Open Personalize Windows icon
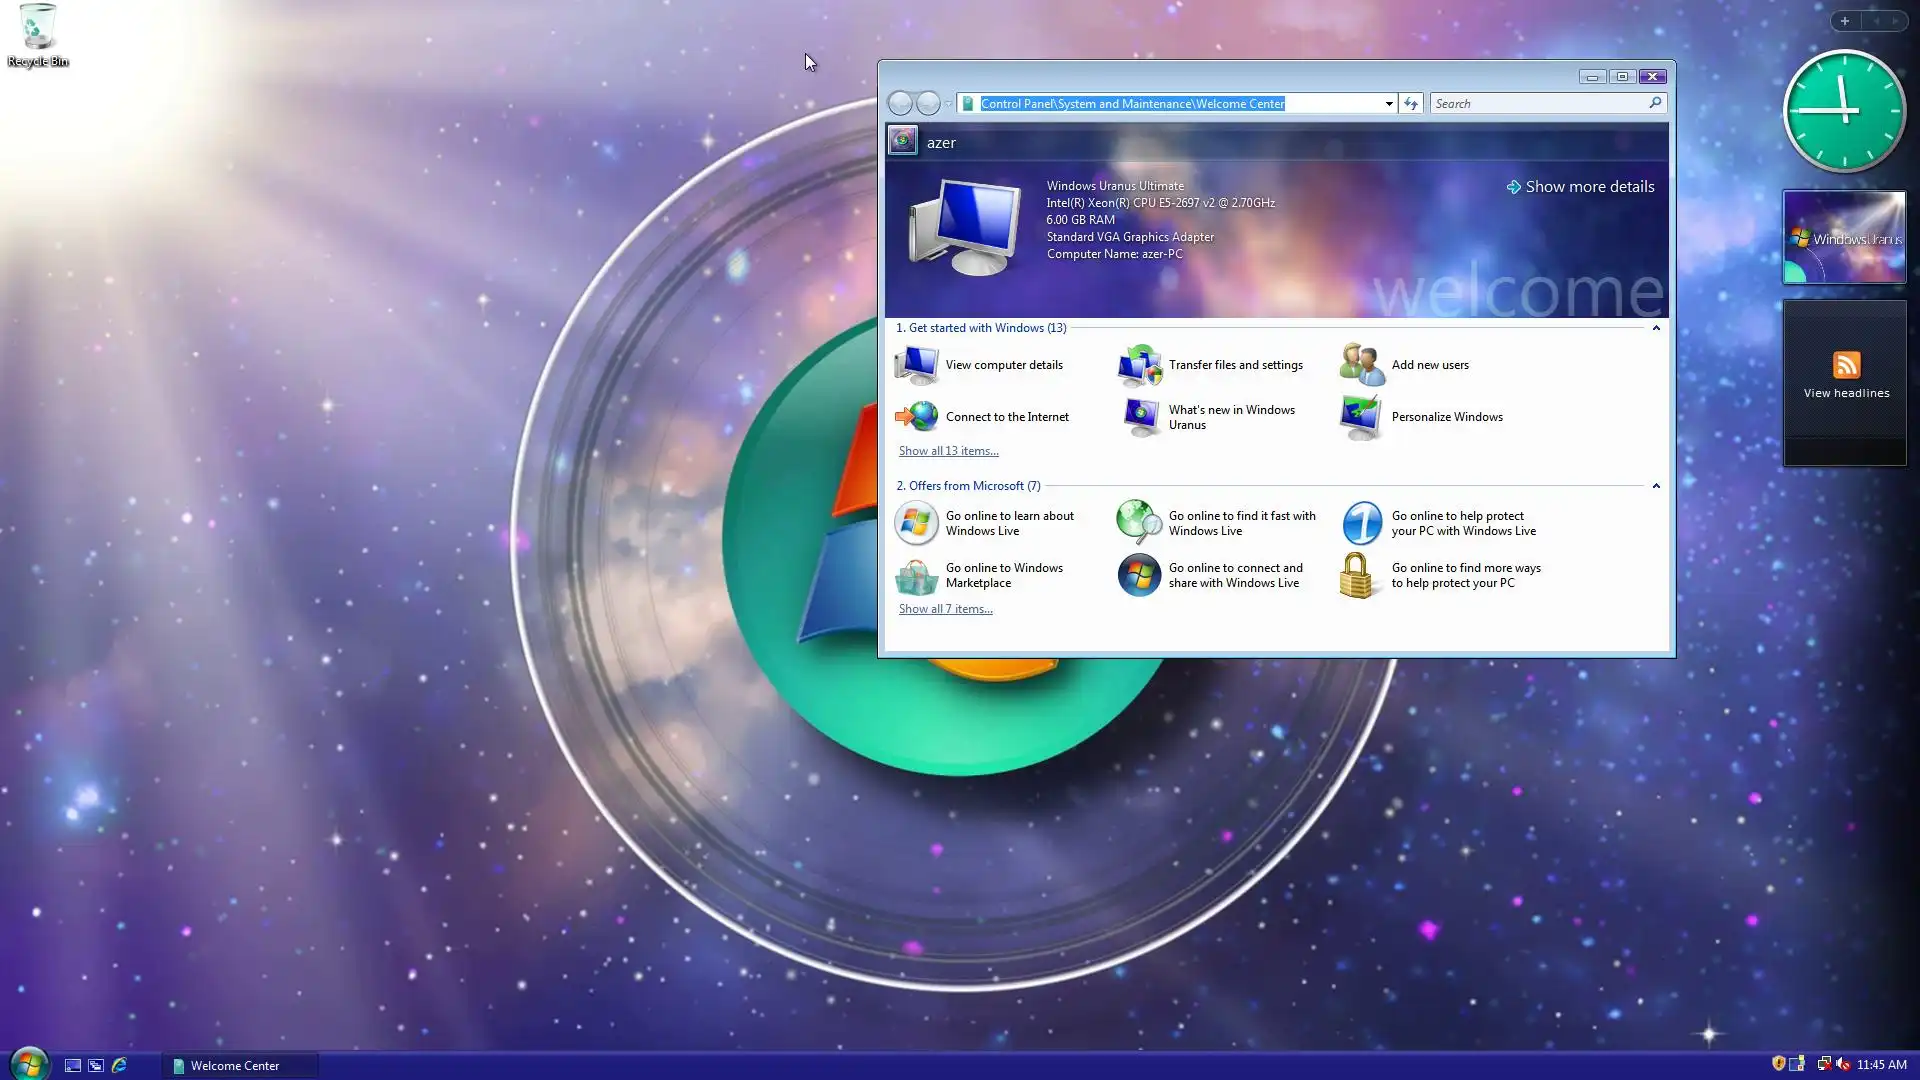1920x1080 pixels. (1361, 417)
